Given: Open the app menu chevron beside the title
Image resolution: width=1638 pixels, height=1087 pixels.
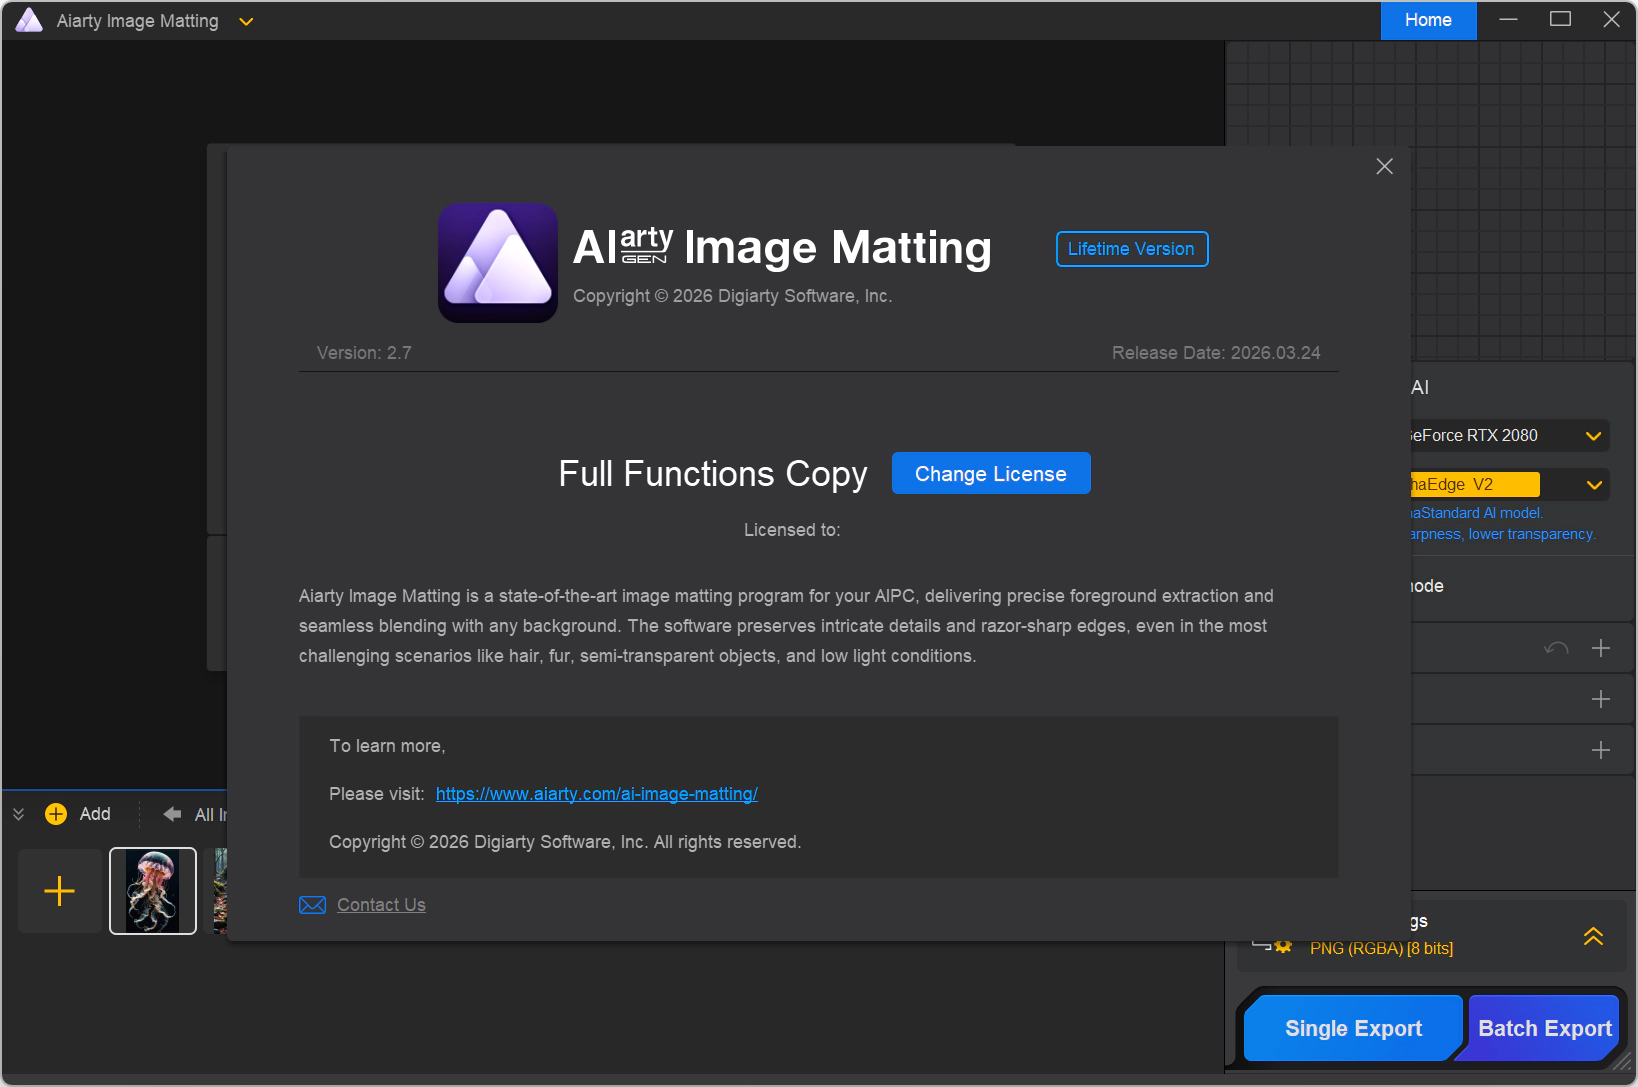Looking at the screenshot, I should coord(246,22).
